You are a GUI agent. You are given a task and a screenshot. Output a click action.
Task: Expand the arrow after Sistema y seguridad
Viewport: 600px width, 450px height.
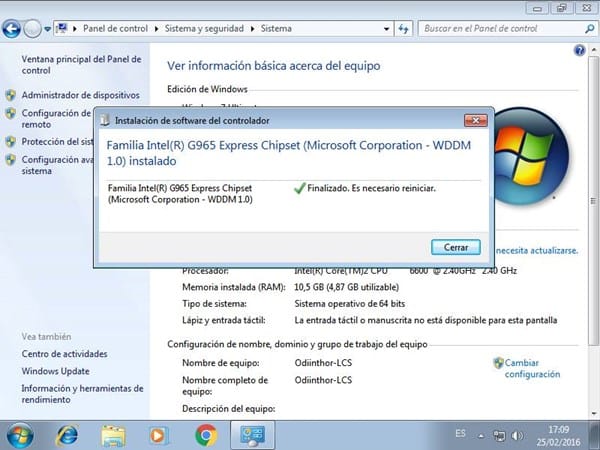252,29
